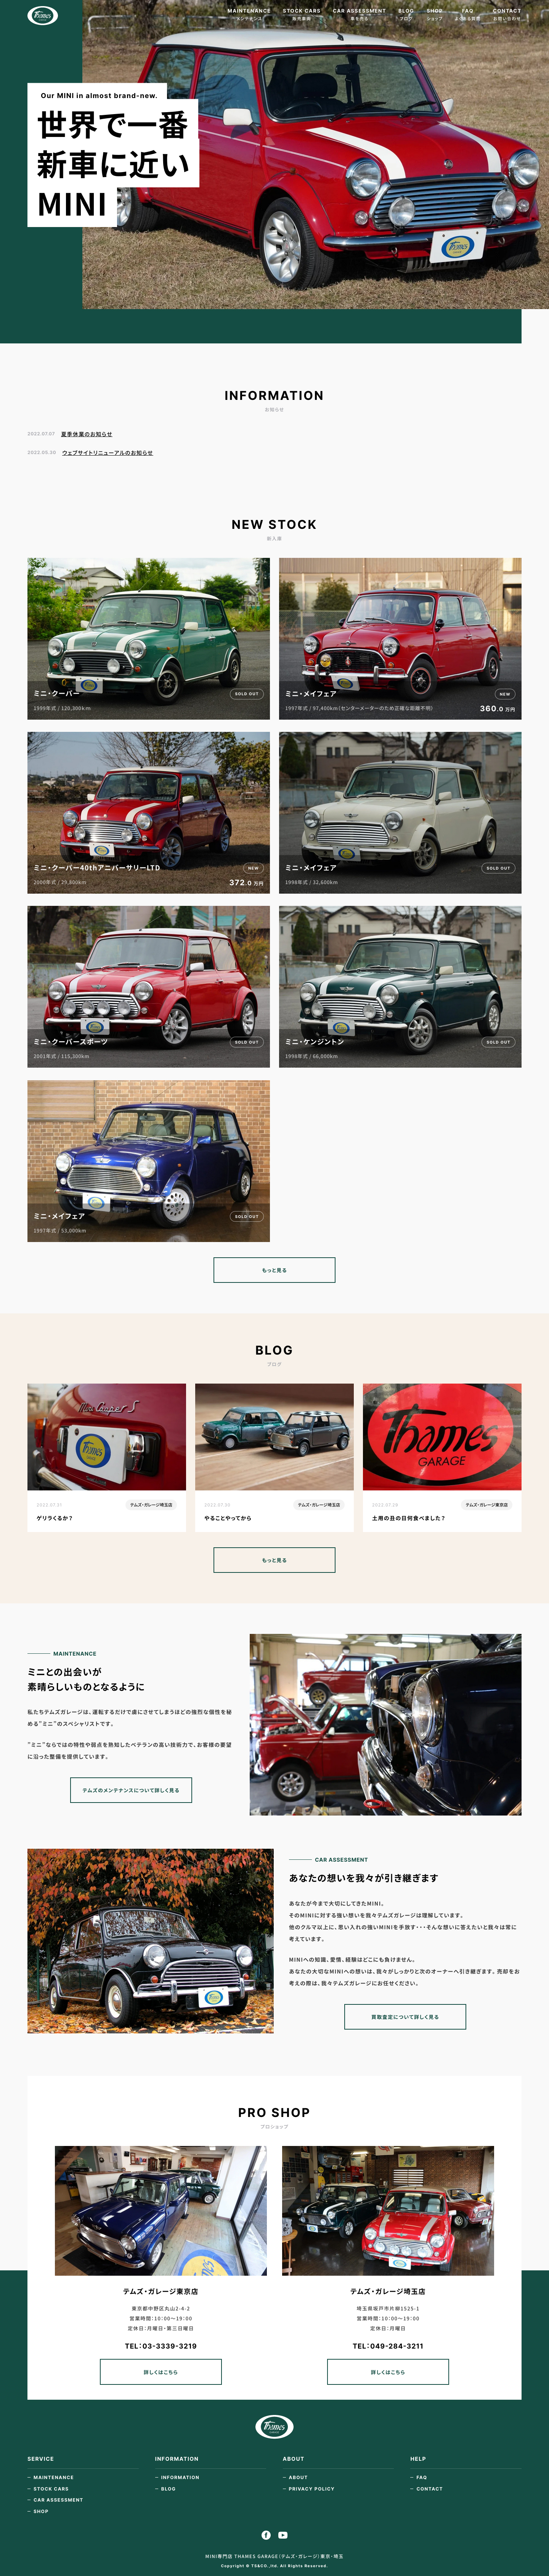549x2576 pixels.
Task: Open FAQ link in the footer Help column
Action: (x=421, y=2477)
